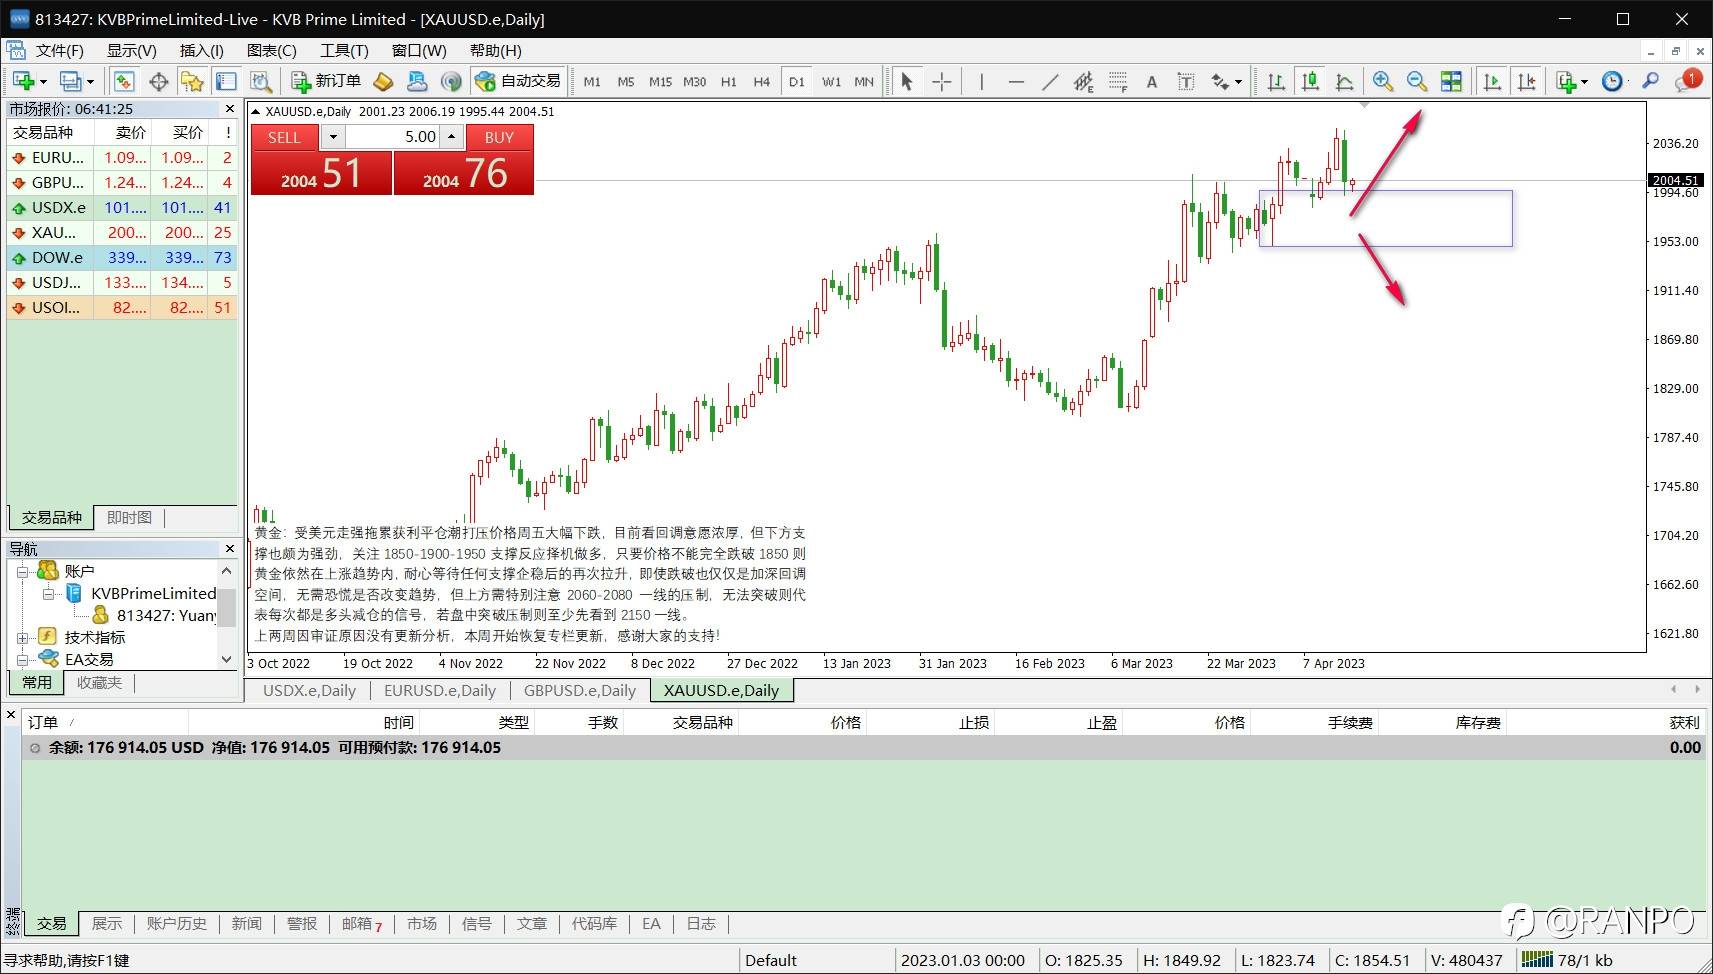This screenshot has width=1713, height=974.
Task: Zoom out on the chart
Action: 1417,81
